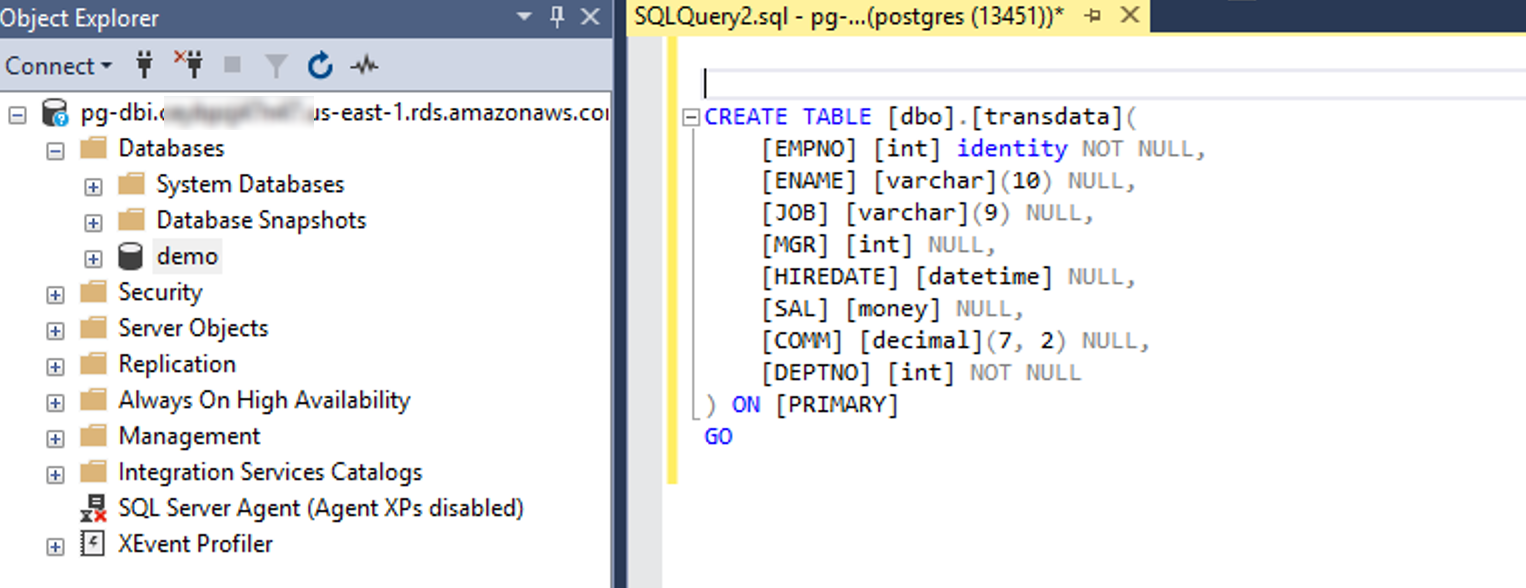Close the SQLQuery2.sql tab
This screenshot has width=1526, height=588.
coord(1130,15)
